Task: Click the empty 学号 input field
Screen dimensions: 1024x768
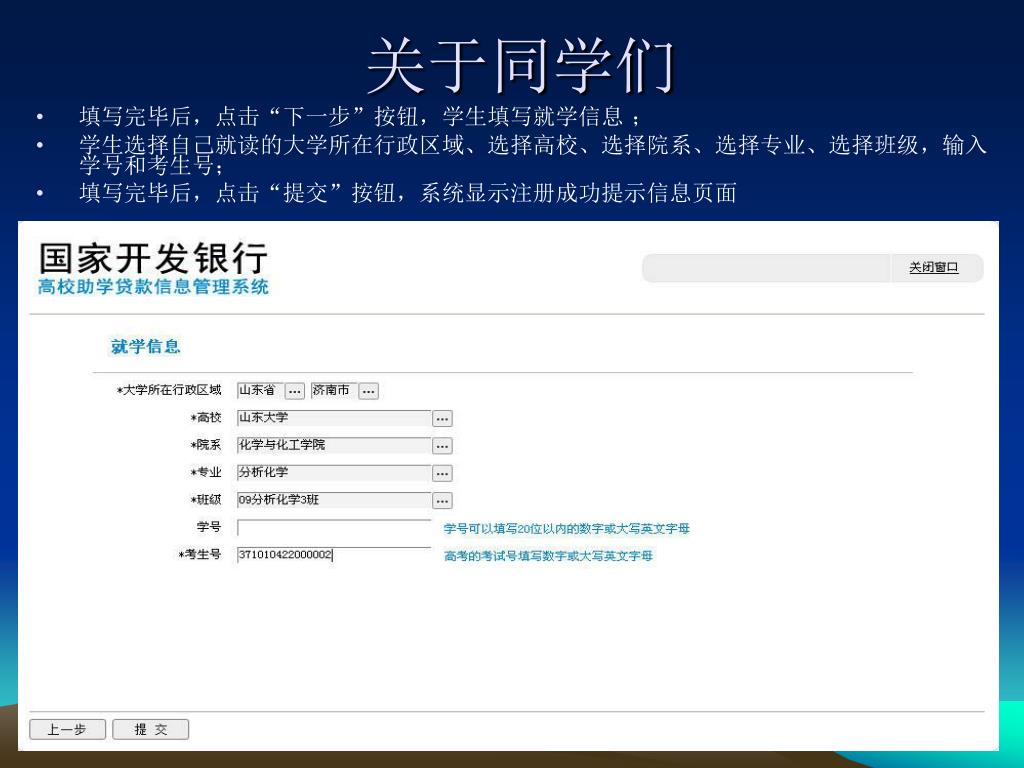Action: (334, 528)
